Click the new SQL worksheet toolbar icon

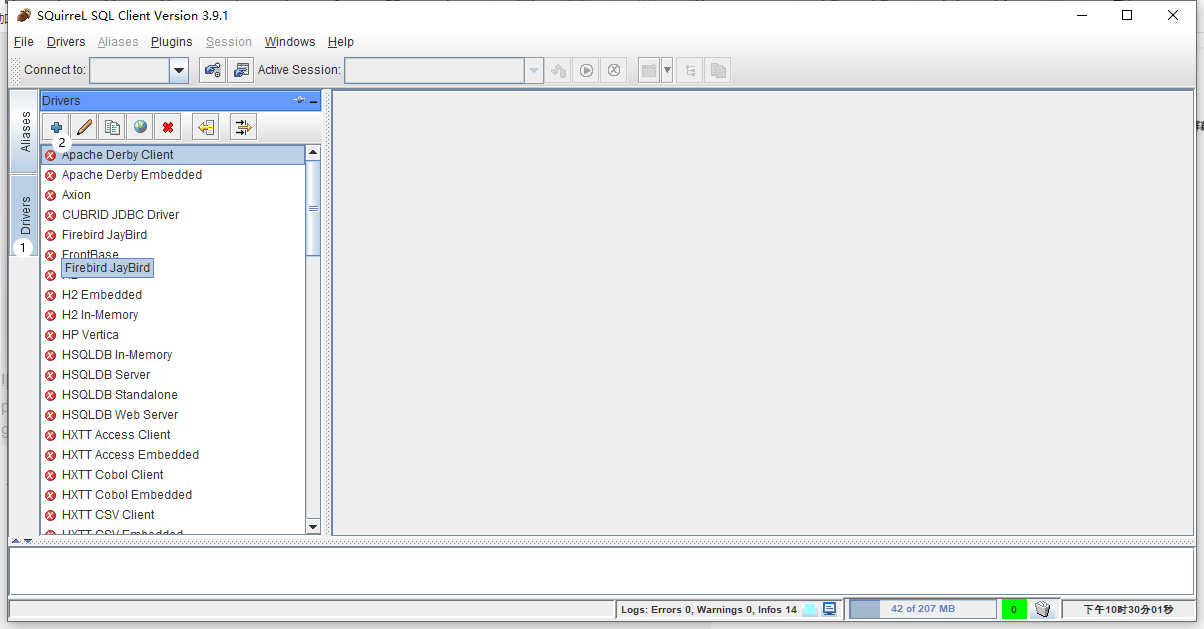(x=649, y=70)
